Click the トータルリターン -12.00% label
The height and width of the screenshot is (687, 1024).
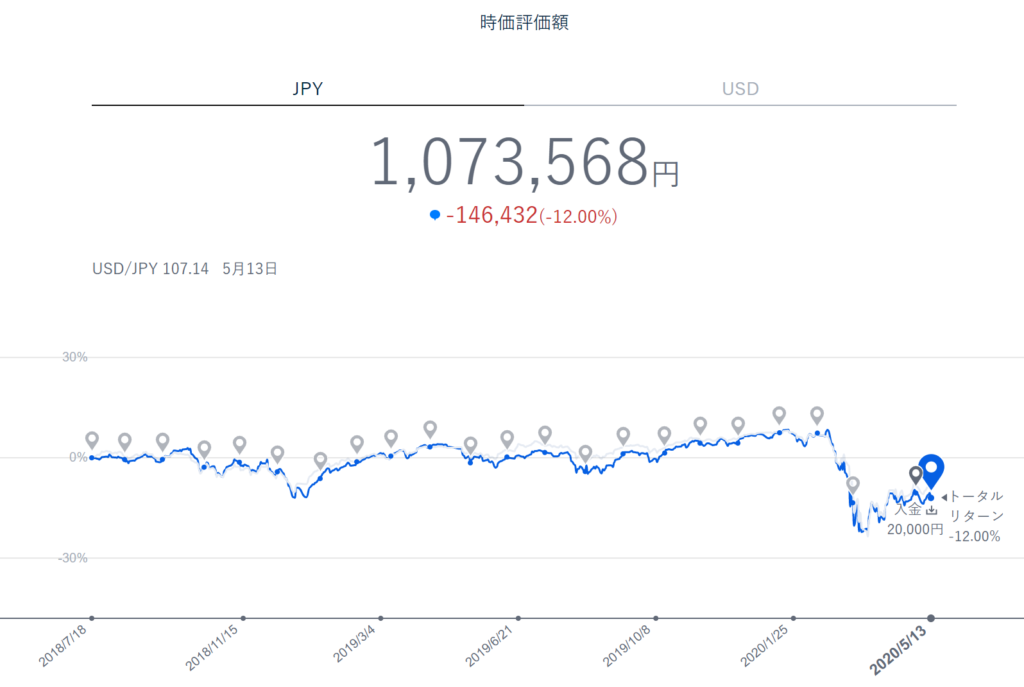point(974,516)
